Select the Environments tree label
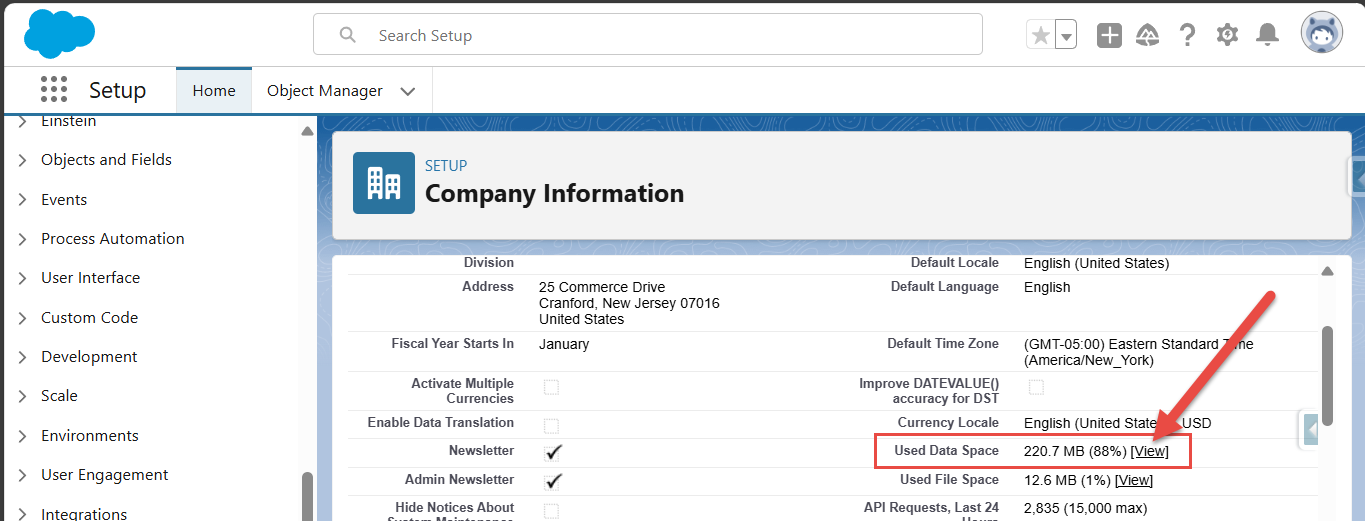This screenshot has height=521, width=1365. tap(90, 436)
